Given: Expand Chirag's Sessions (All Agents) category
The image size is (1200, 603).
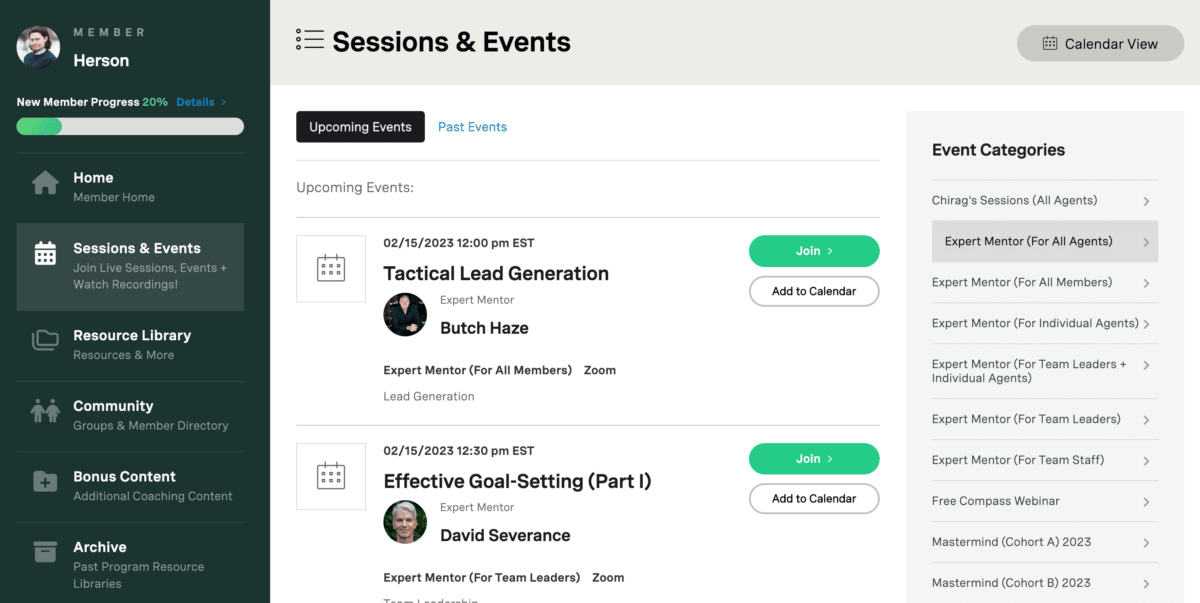Looking at the screenshot, I should point(1044,200).
